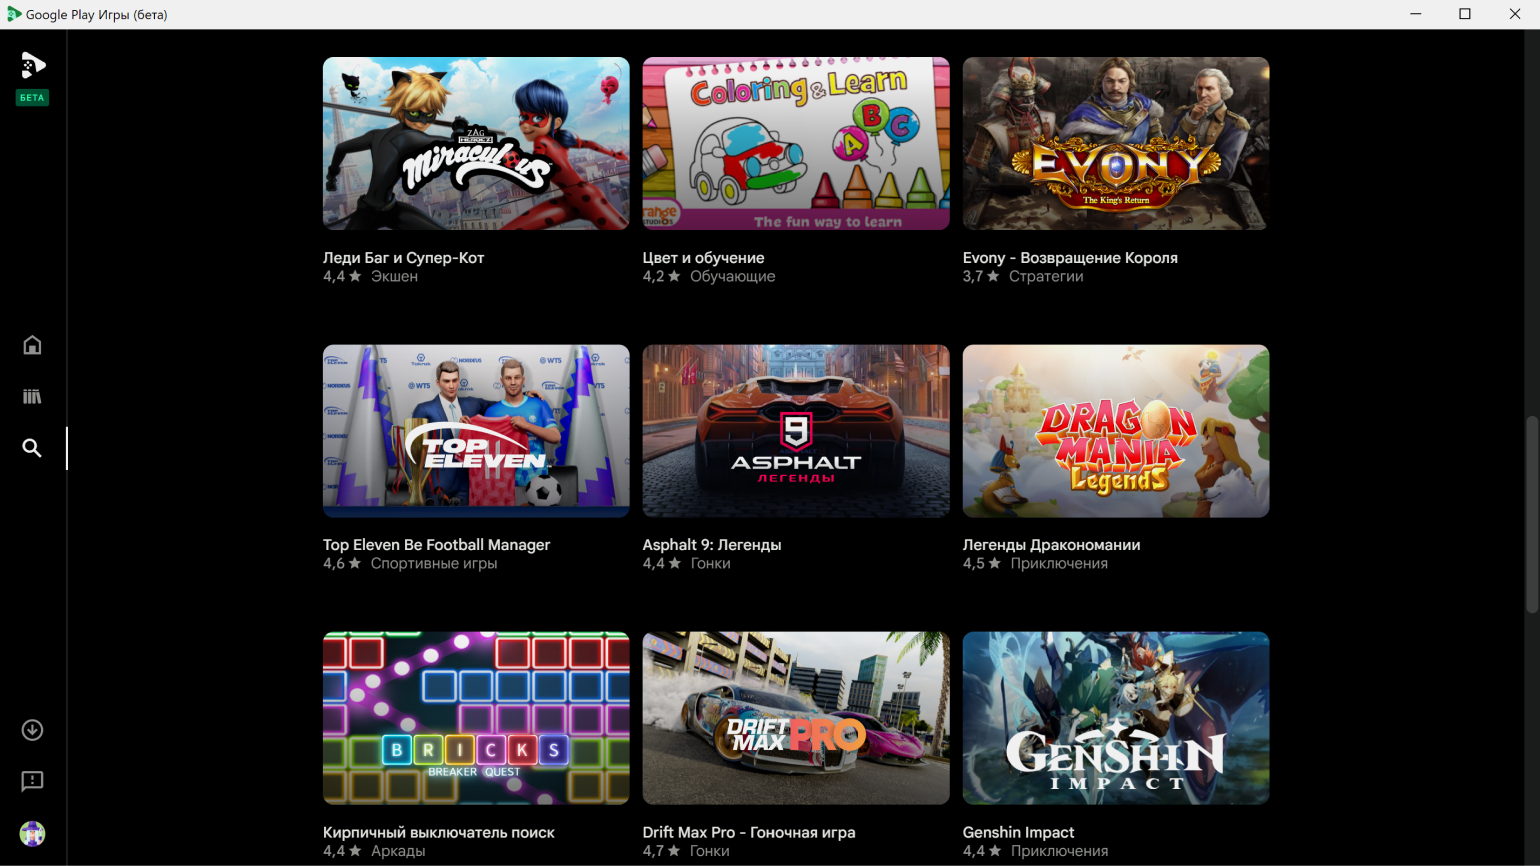Open the Downloads icon in the sidebar
Viewport: 1540px width, 866px height.
(x=32, y=730)
